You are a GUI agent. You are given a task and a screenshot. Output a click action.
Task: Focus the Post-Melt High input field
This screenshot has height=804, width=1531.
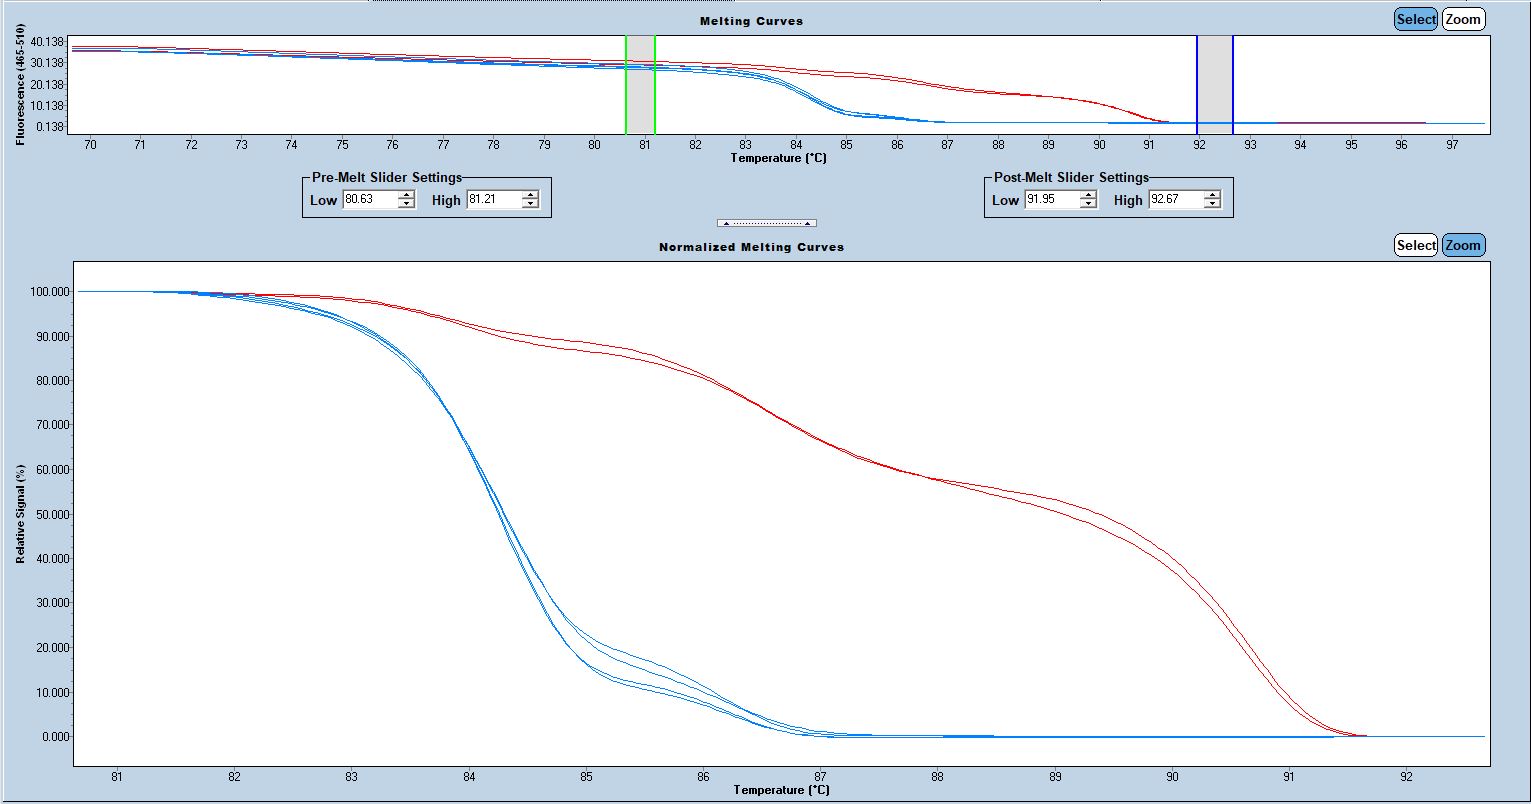1175,200
